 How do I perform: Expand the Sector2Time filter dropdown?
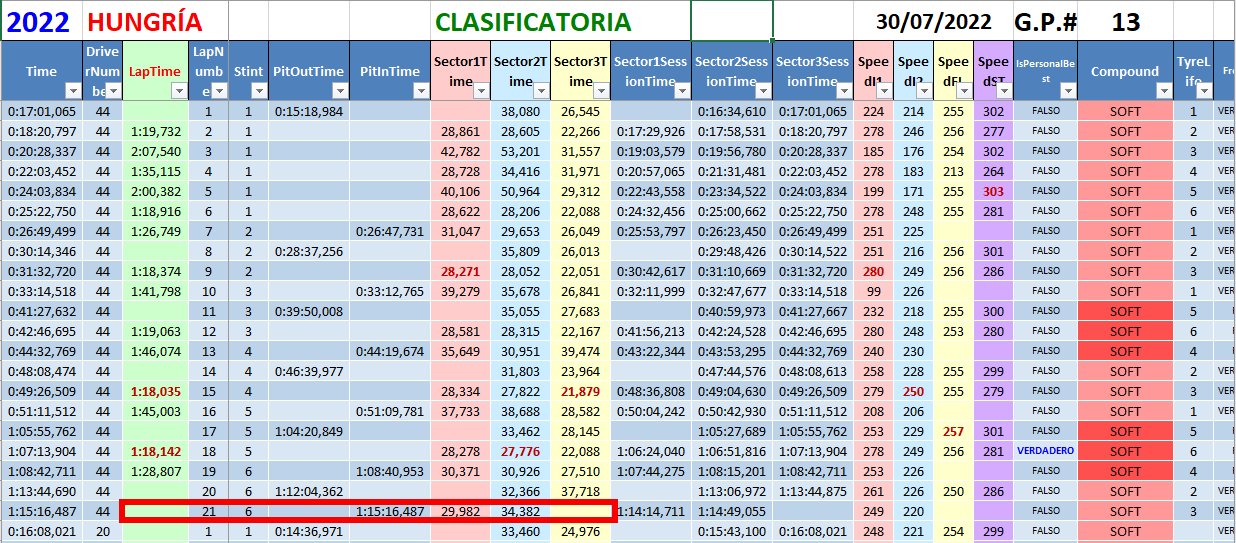tap(542, 91)
